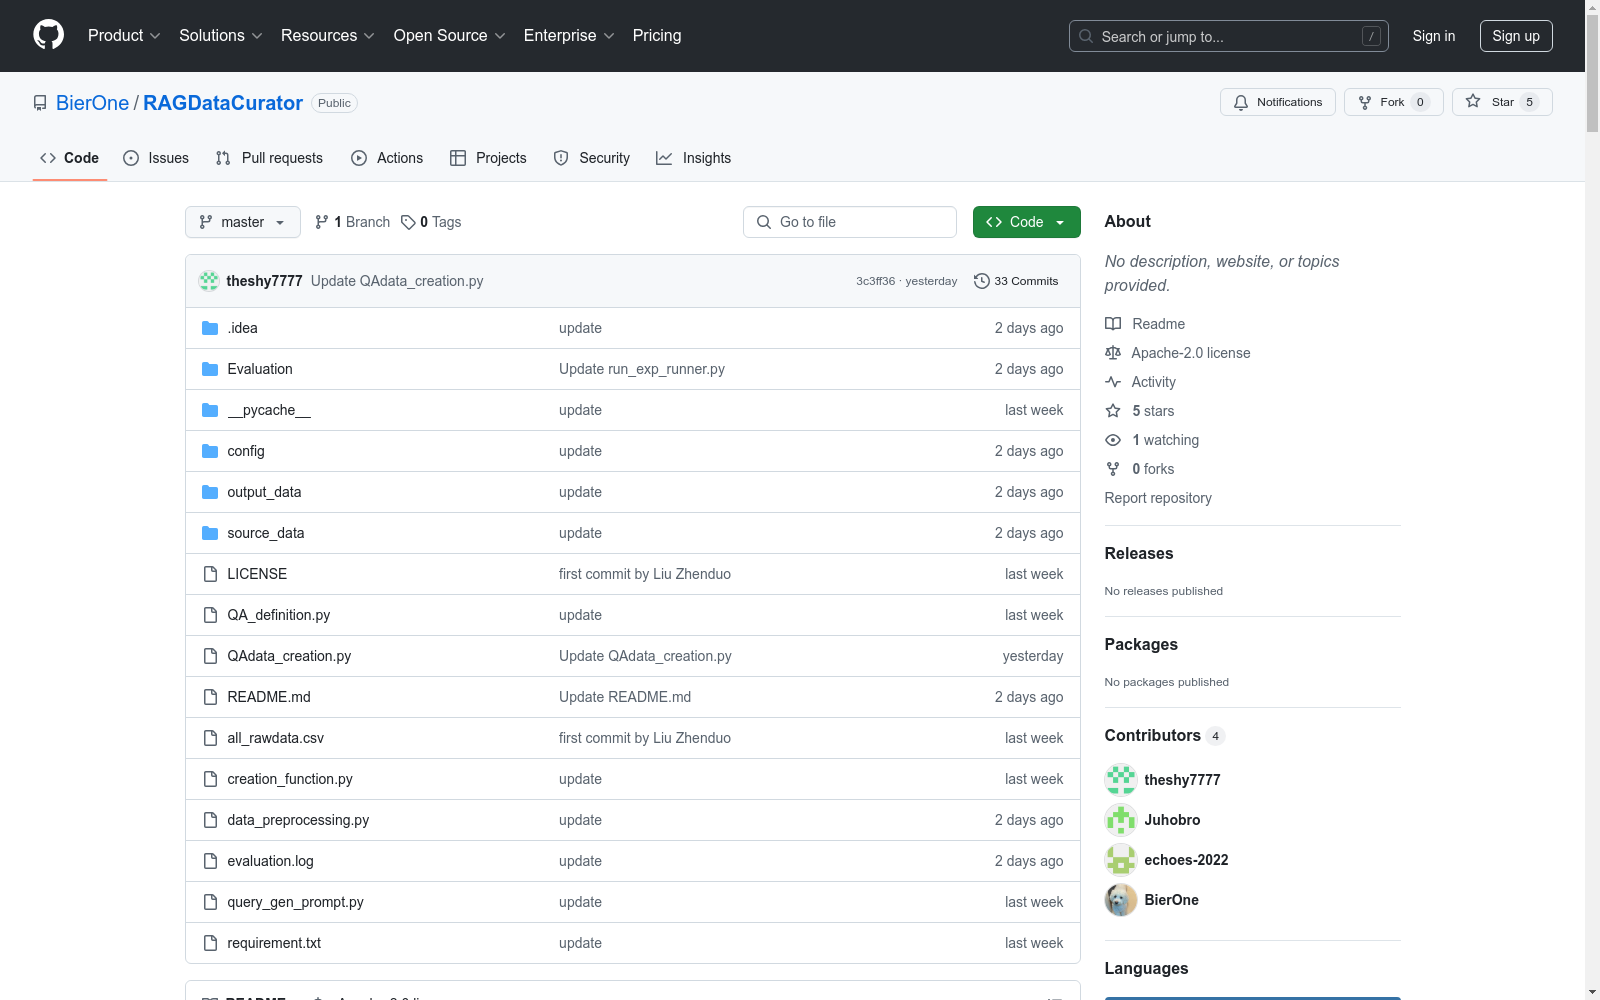
Task: Switch to the Actions tab
Action: point(387,158)
